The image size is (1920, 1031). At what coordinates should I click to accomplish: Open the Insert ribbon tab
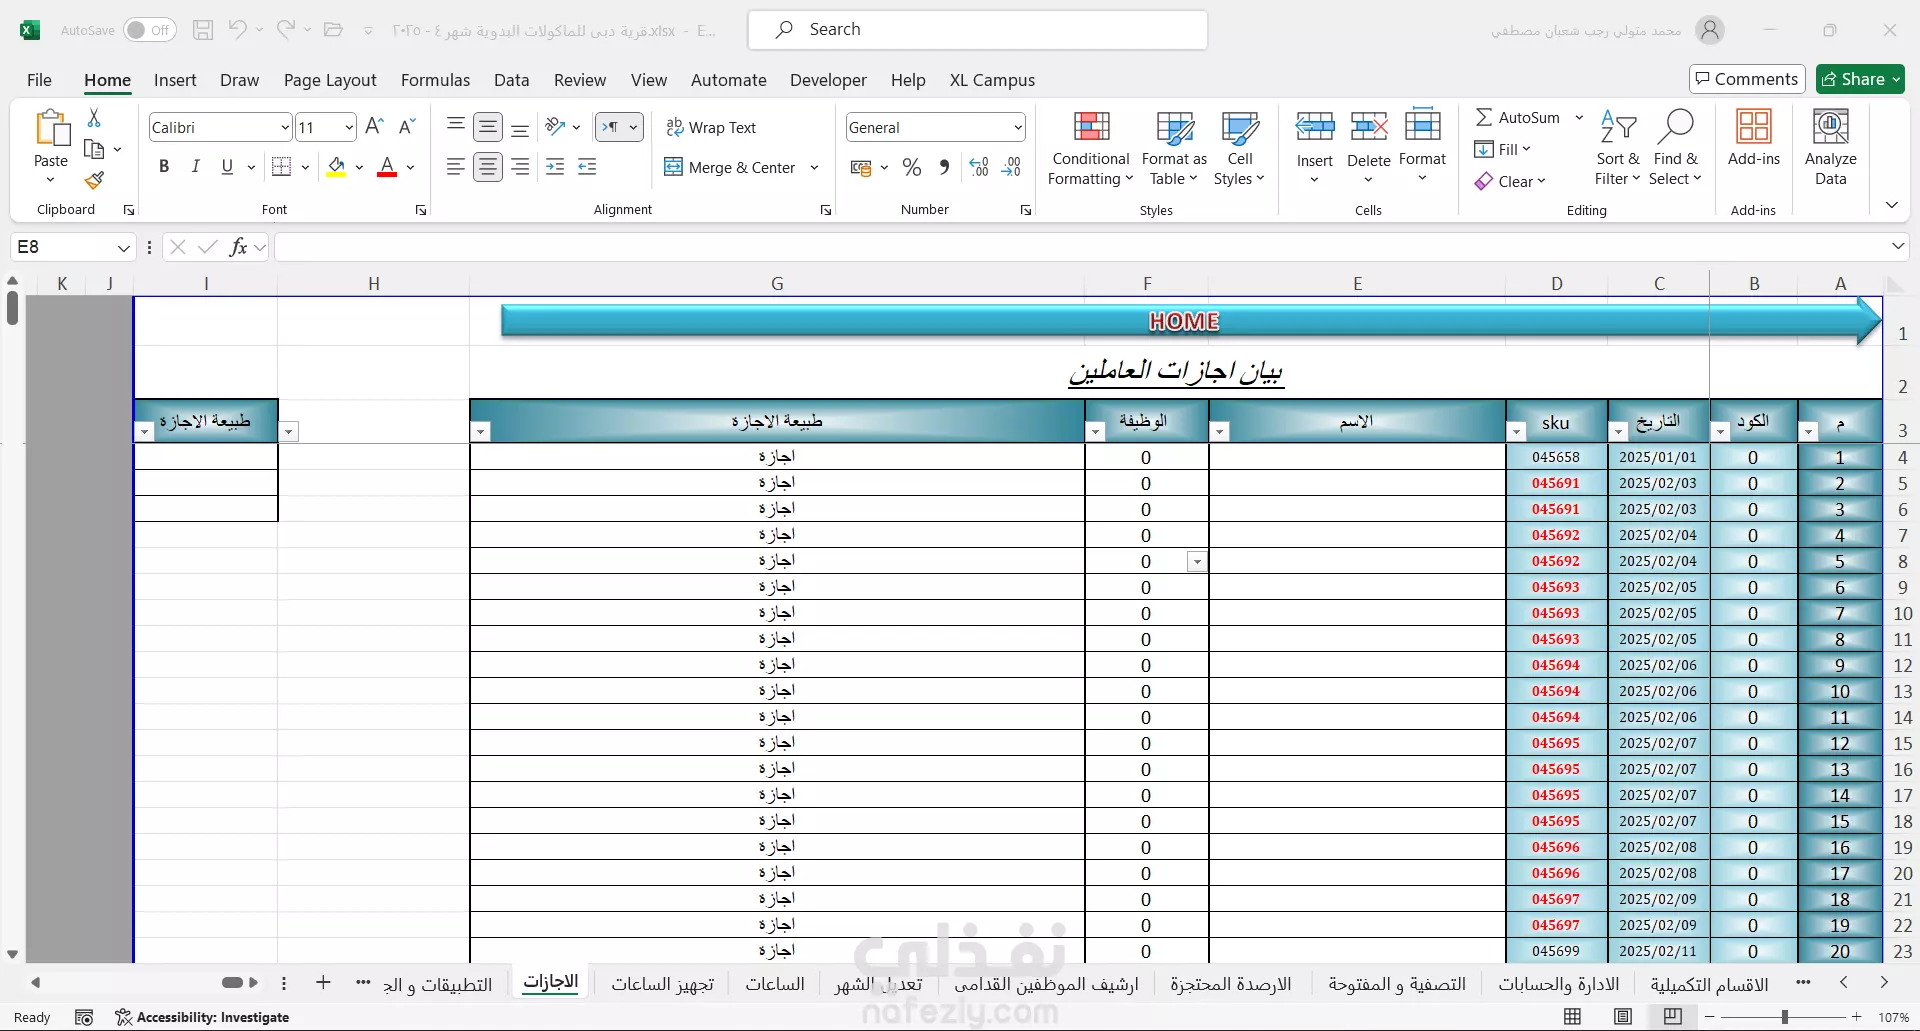[x=175, y=80]
